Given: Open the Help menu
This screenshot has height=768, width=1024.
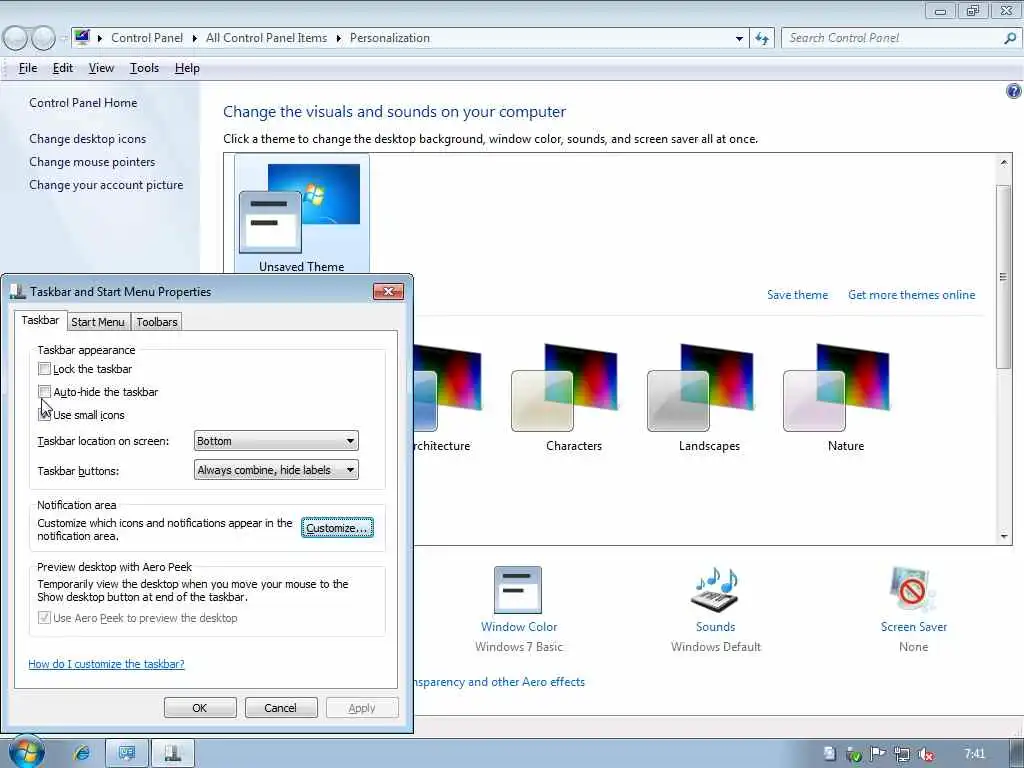Looking at the screenshot, I should point(187,68).
